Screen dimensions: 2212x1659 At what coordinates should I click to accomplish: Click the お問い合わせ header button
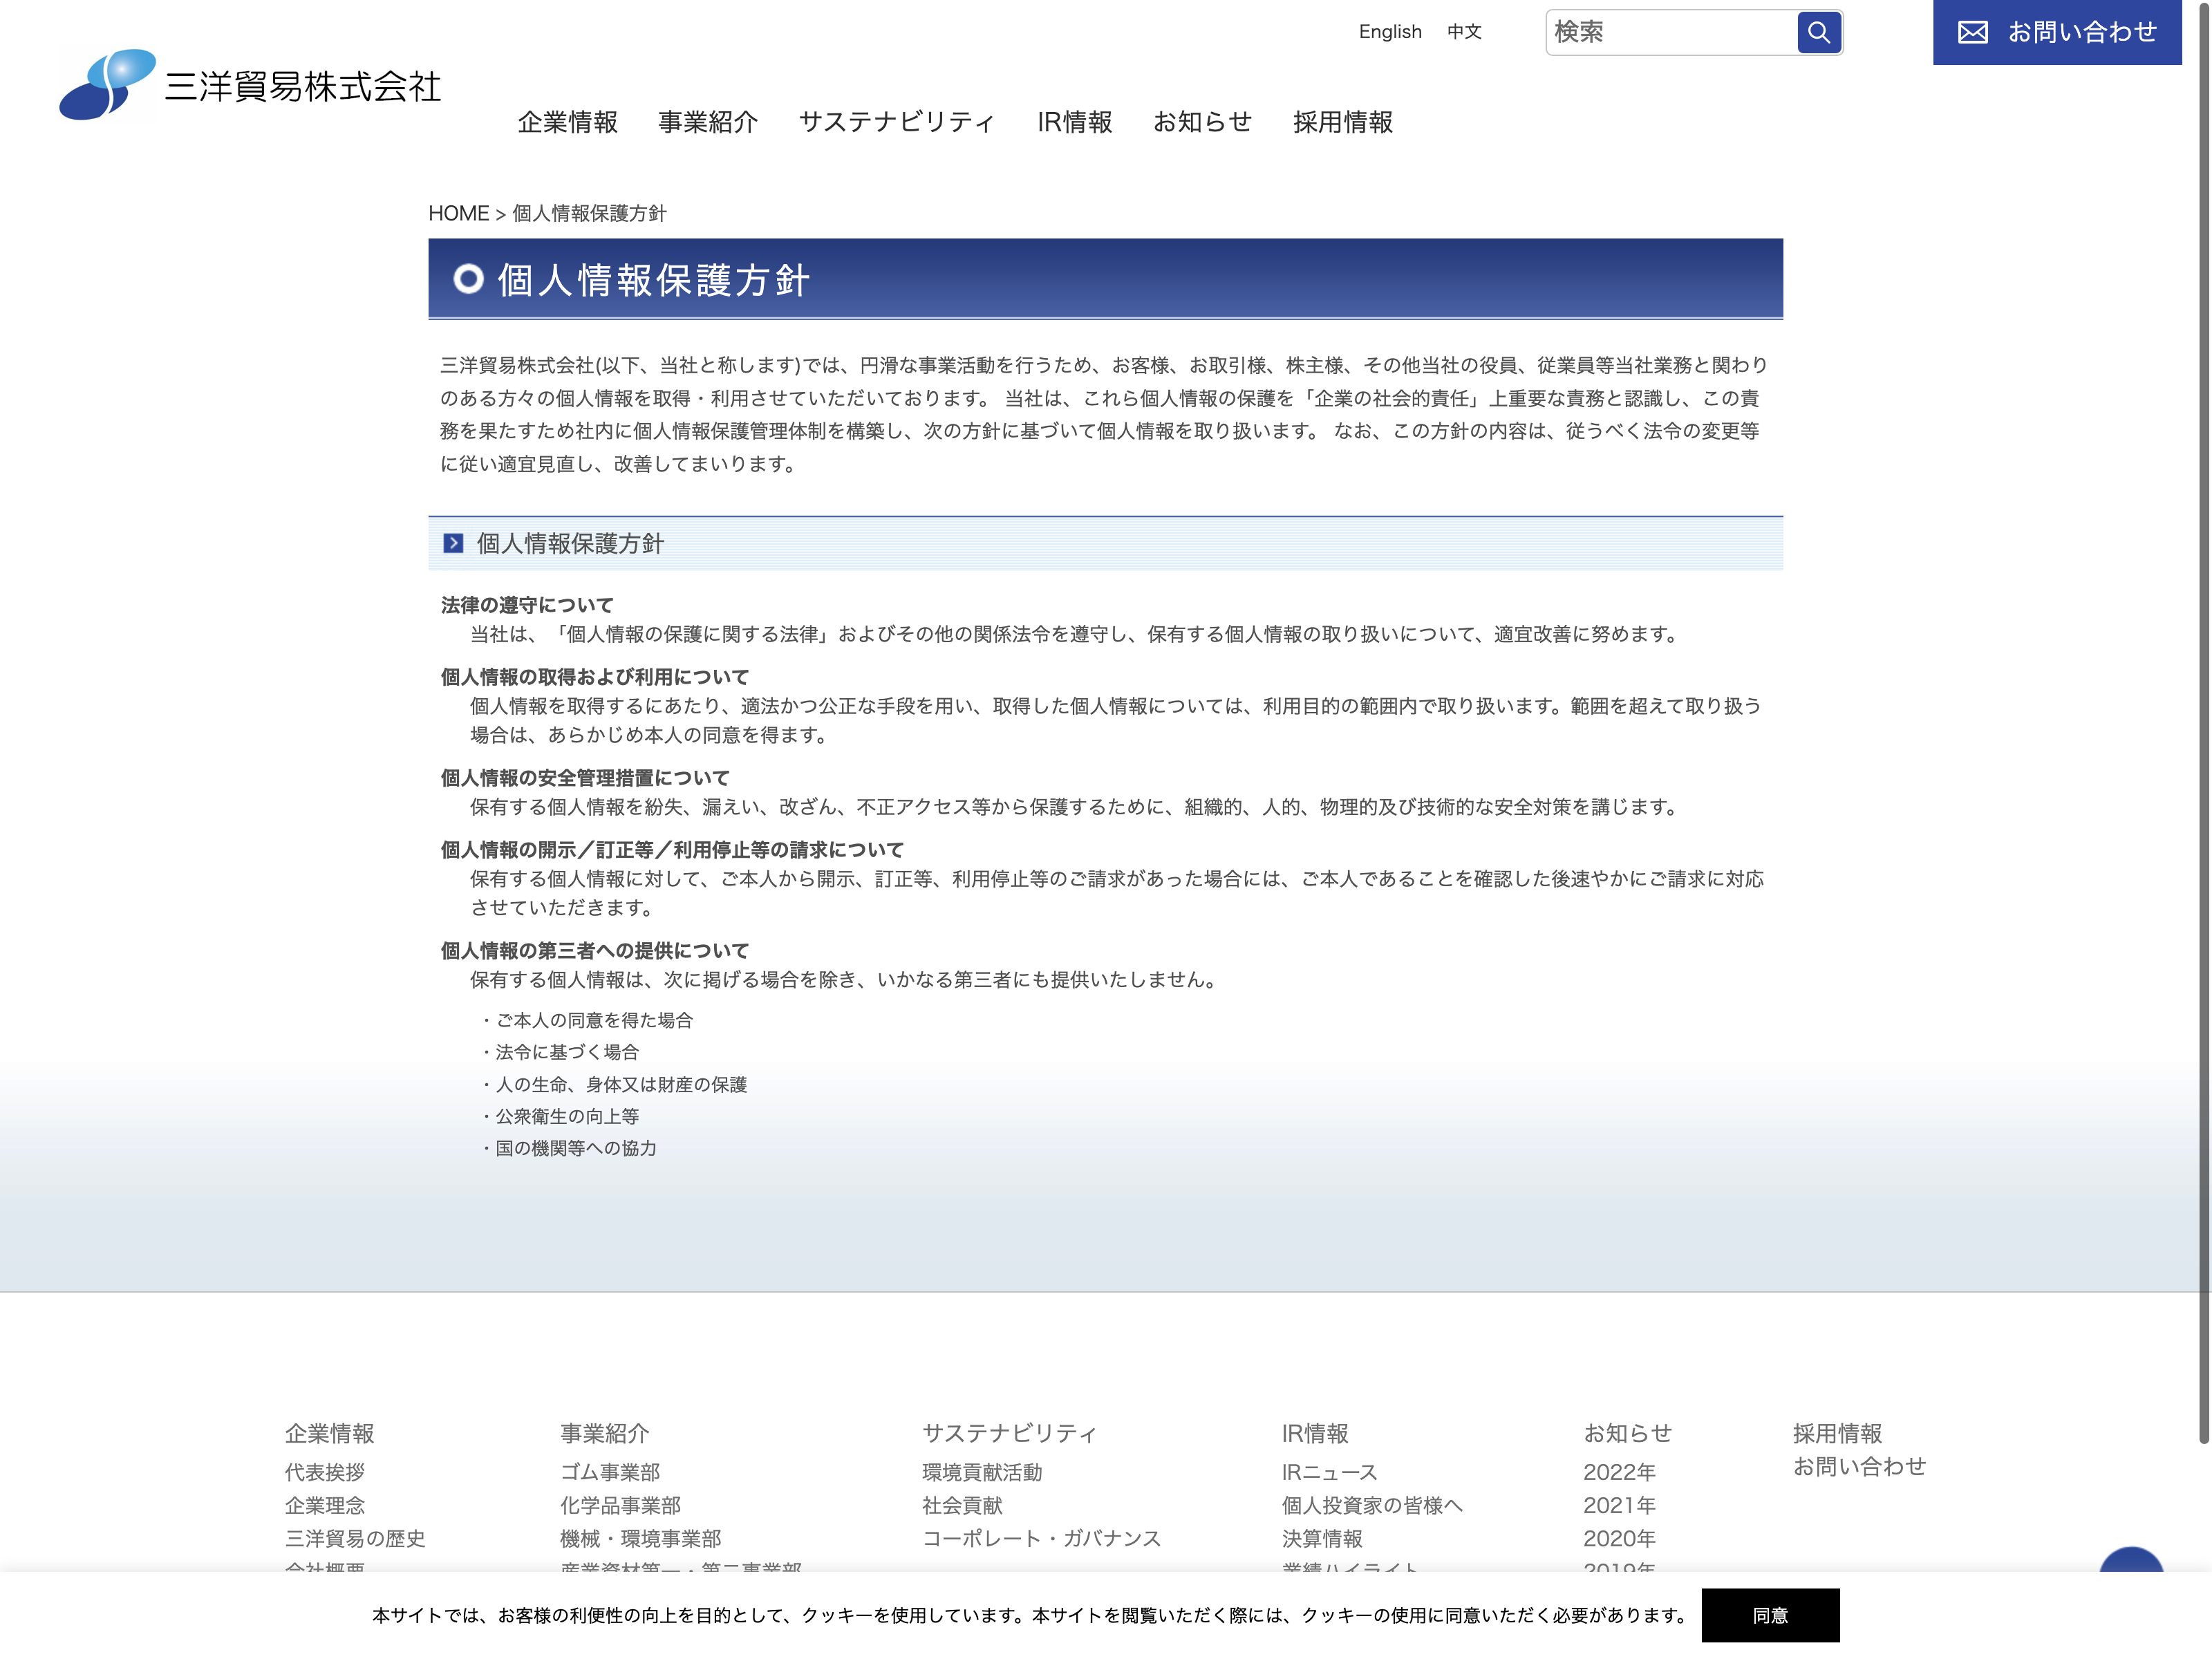pyautogui.click(x=2056, y=32)
